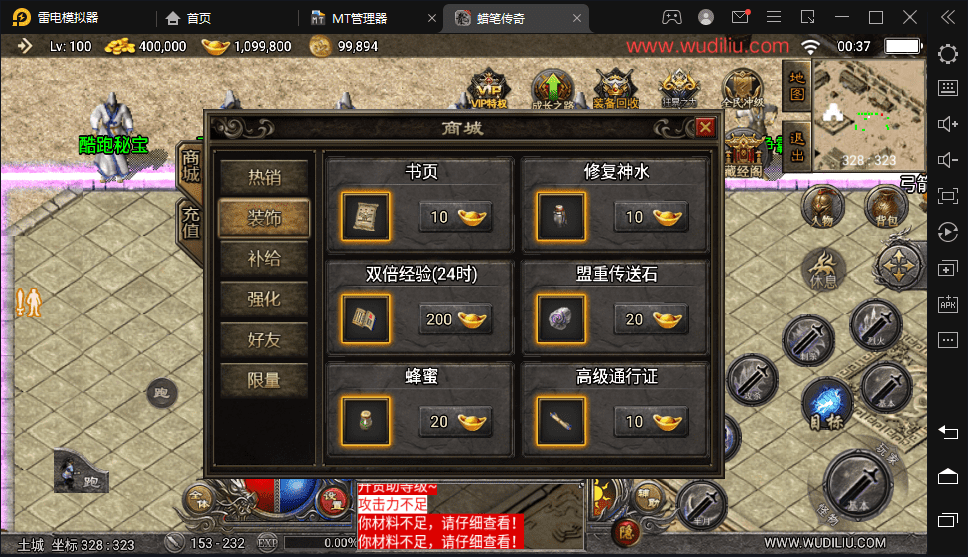Open the VIP特权 icon
This screenshot has width=968, height=557.
click(489, 89)
